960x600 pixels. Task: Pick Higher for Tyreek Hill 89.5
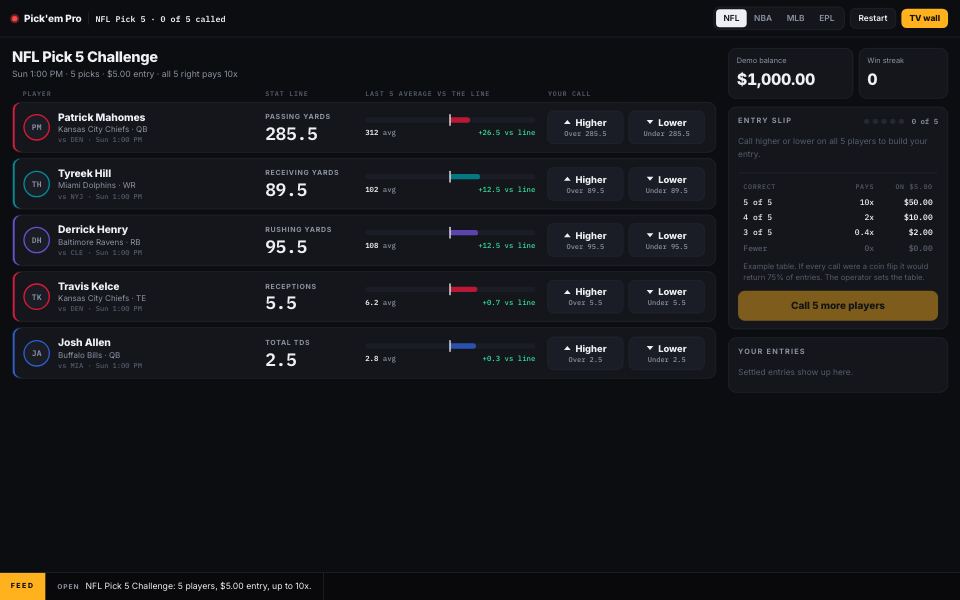(585, 184)
